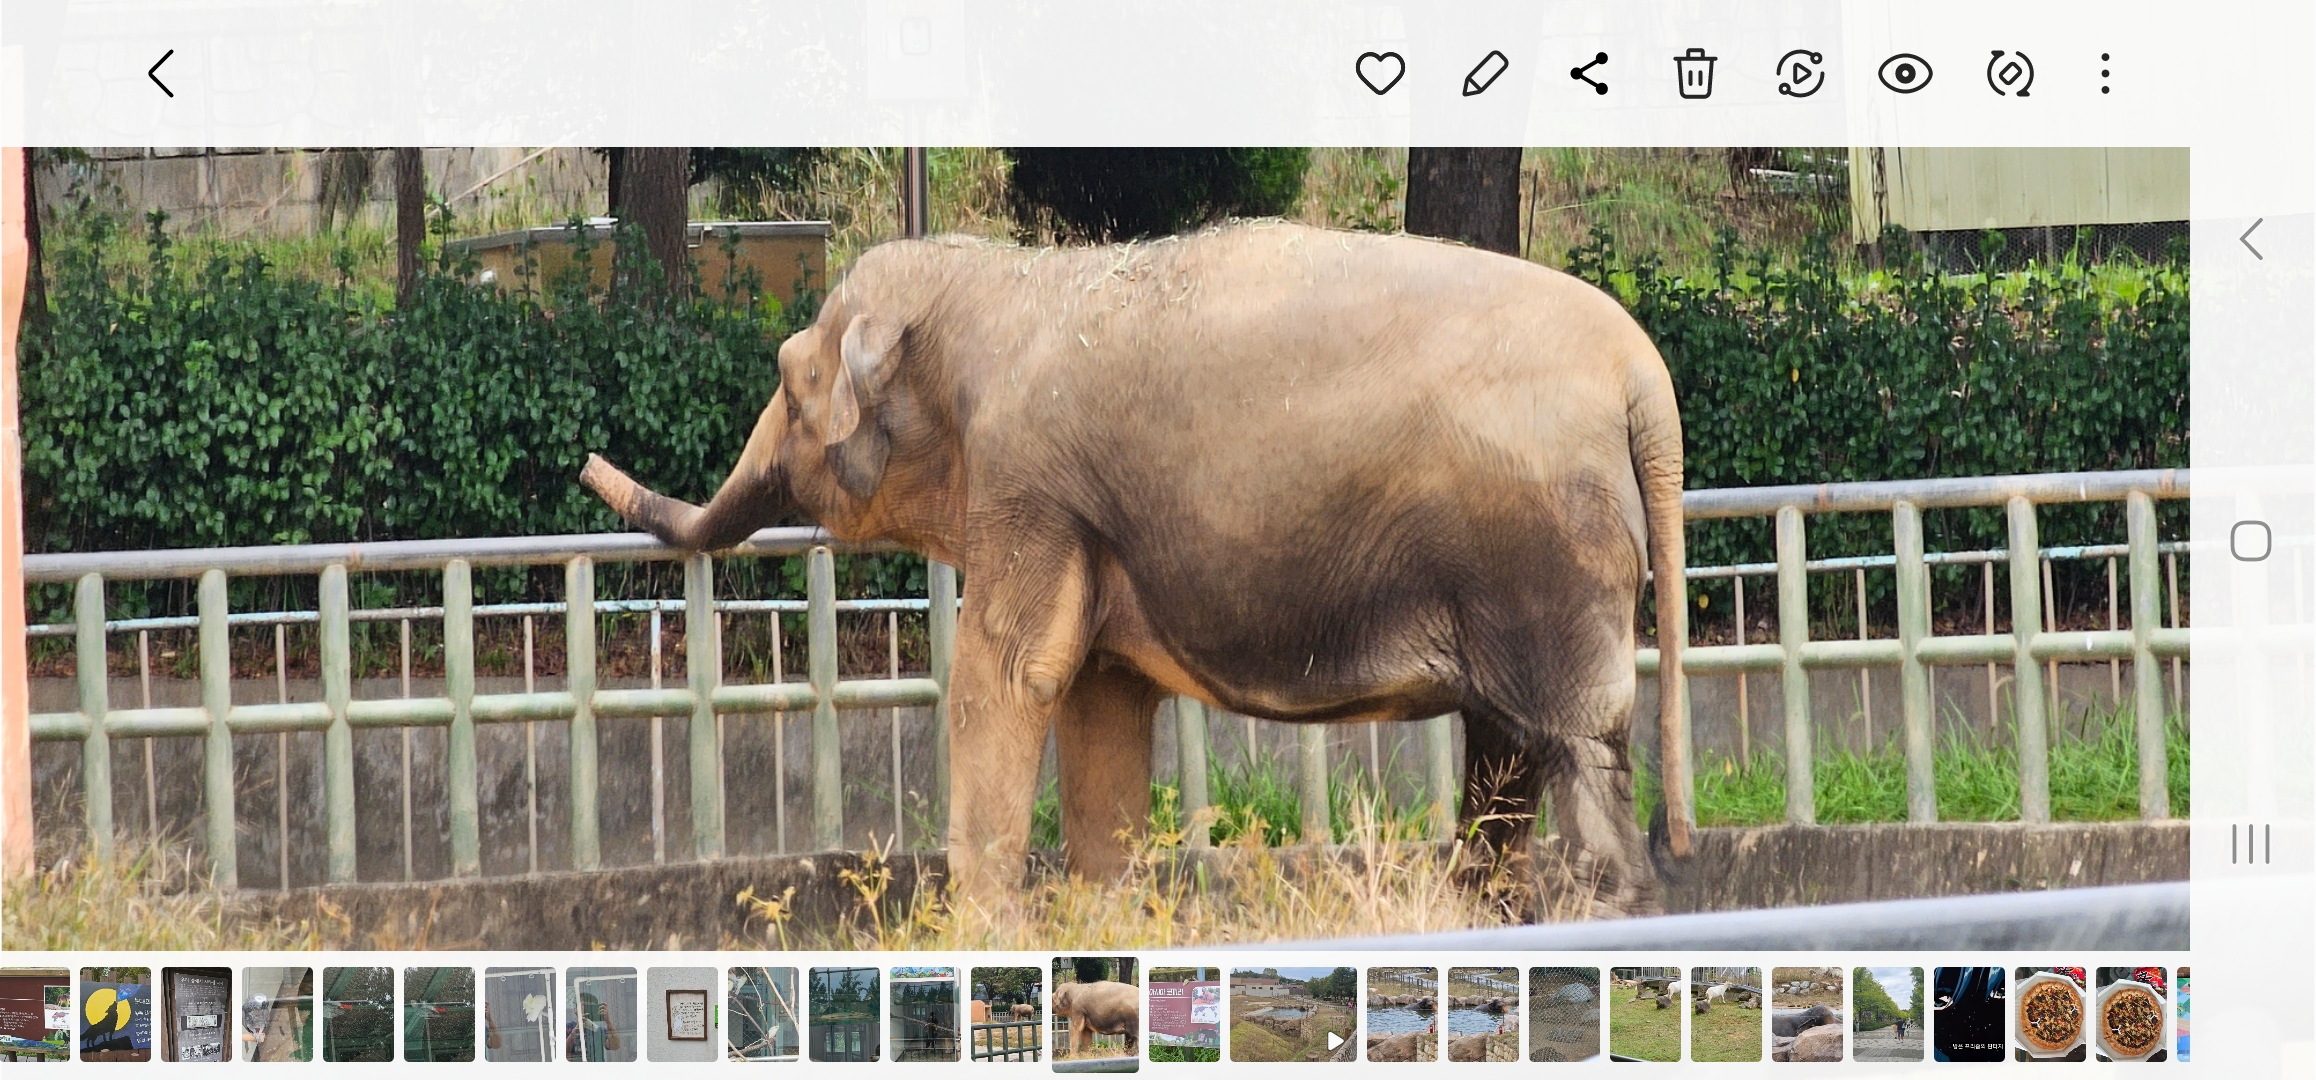The height and width of the screenshot is (1080, 2316).
Task: Open the grey parrot thumbnail
Action: [x=278, y=1014]
